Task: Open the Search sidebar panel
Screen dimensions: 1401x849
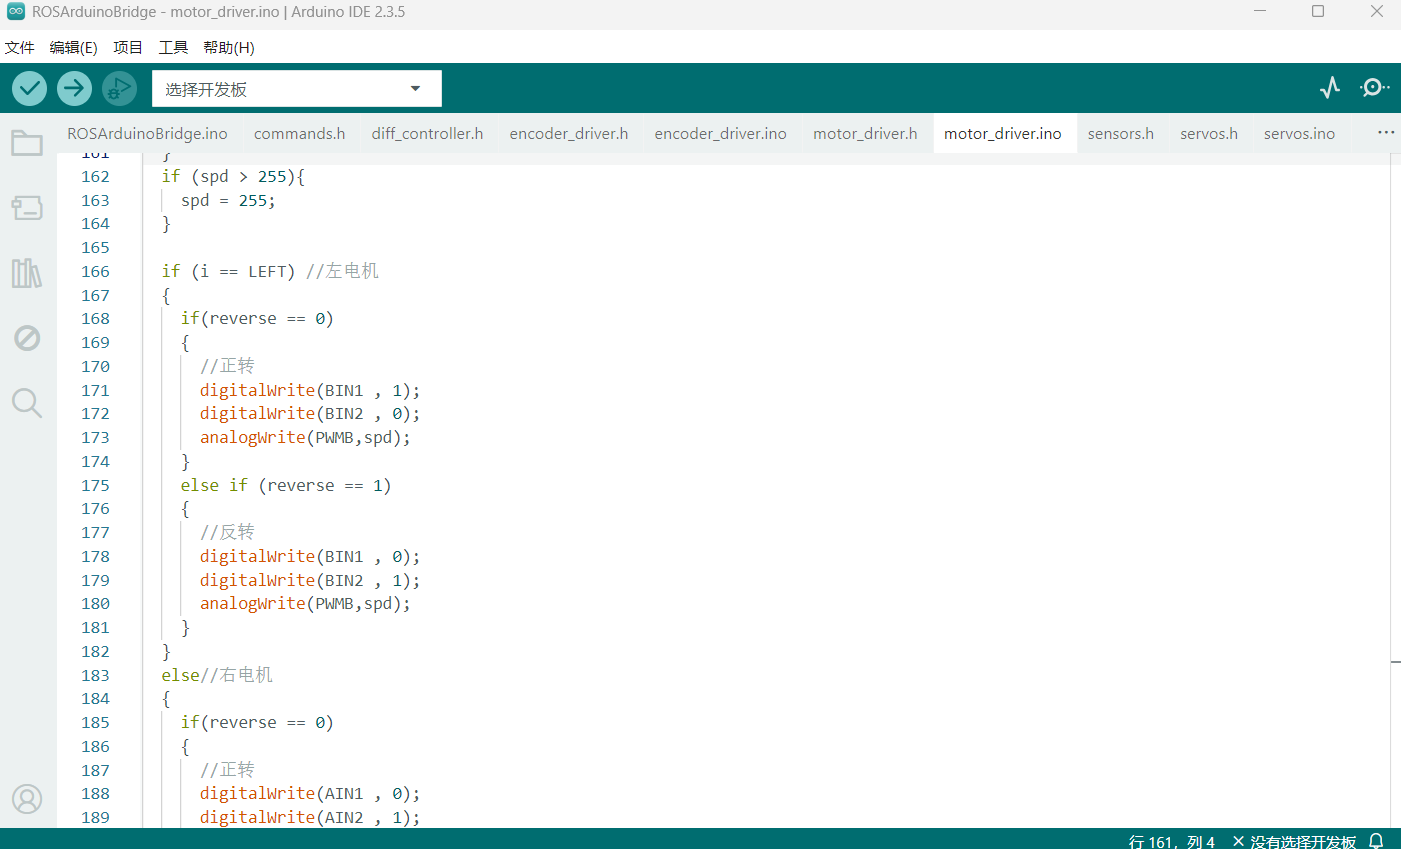Action: [27, 403]
